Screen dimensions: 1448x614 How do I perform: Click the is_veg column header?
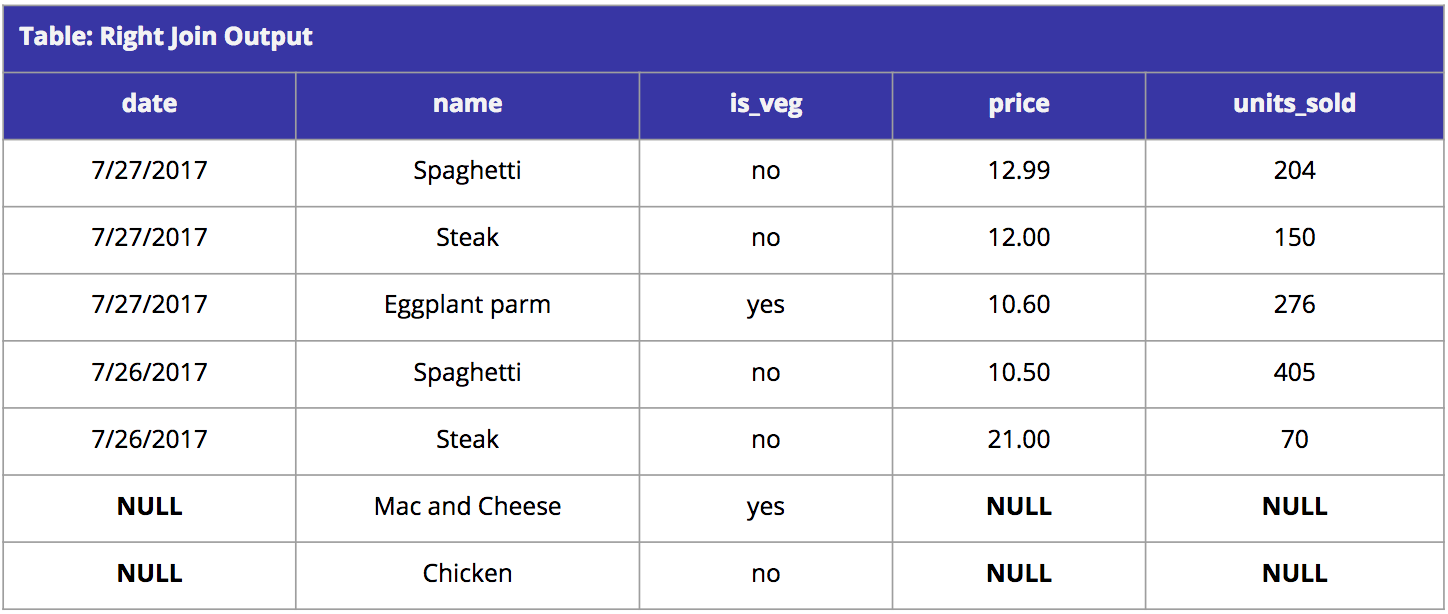click(765, 104)
